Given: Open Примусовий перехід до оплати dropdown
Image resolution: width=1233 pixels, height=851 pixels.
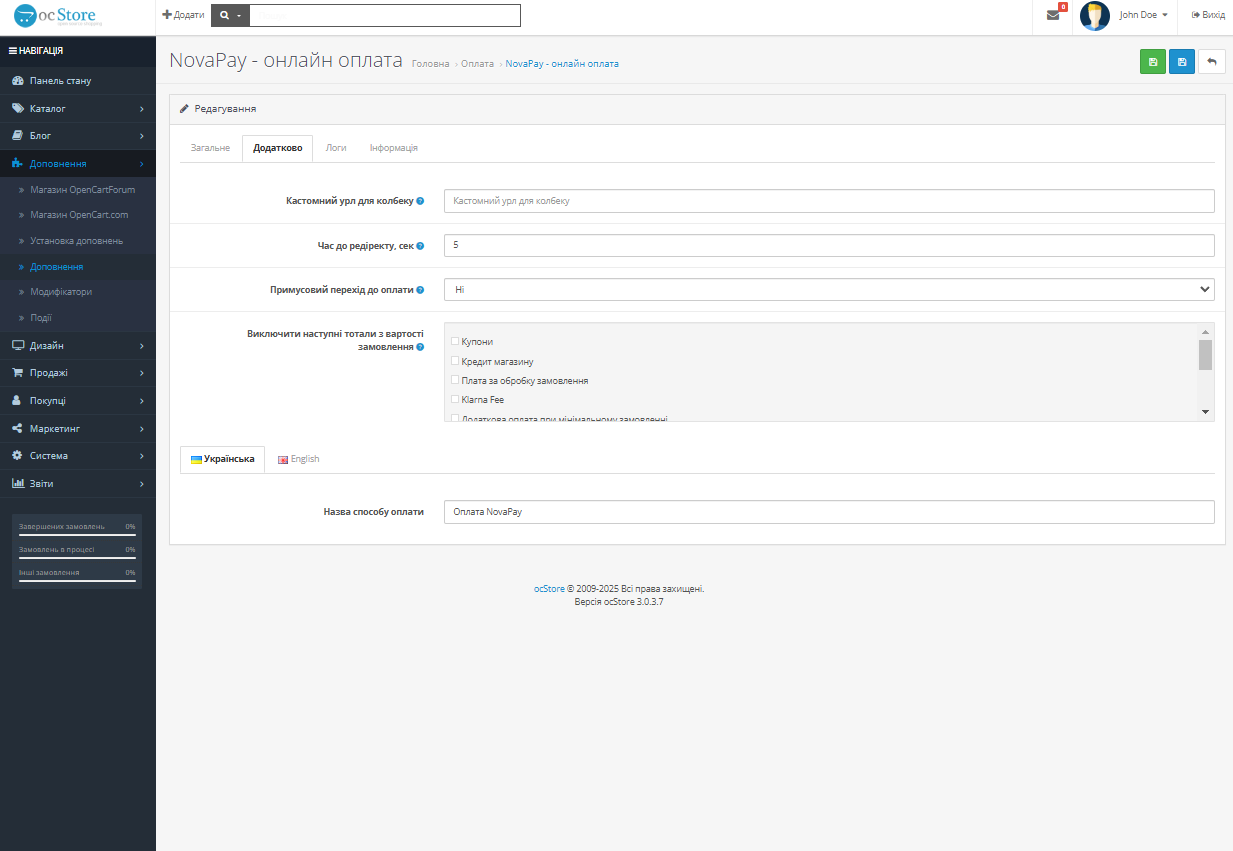Looking at the screenshot, I should [x=829, y=289].
